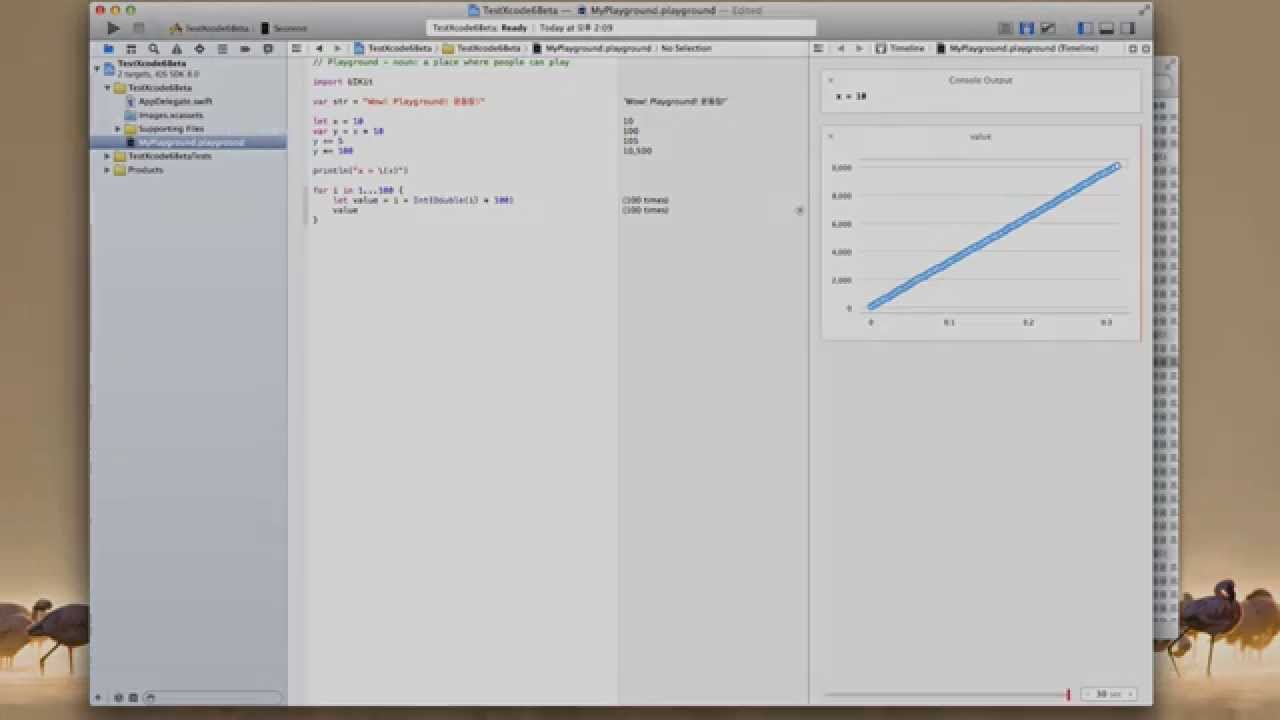Screen dimensions: 1280x720
Task: Expand the Supporting Files group
Action: (x=118, y=129)
